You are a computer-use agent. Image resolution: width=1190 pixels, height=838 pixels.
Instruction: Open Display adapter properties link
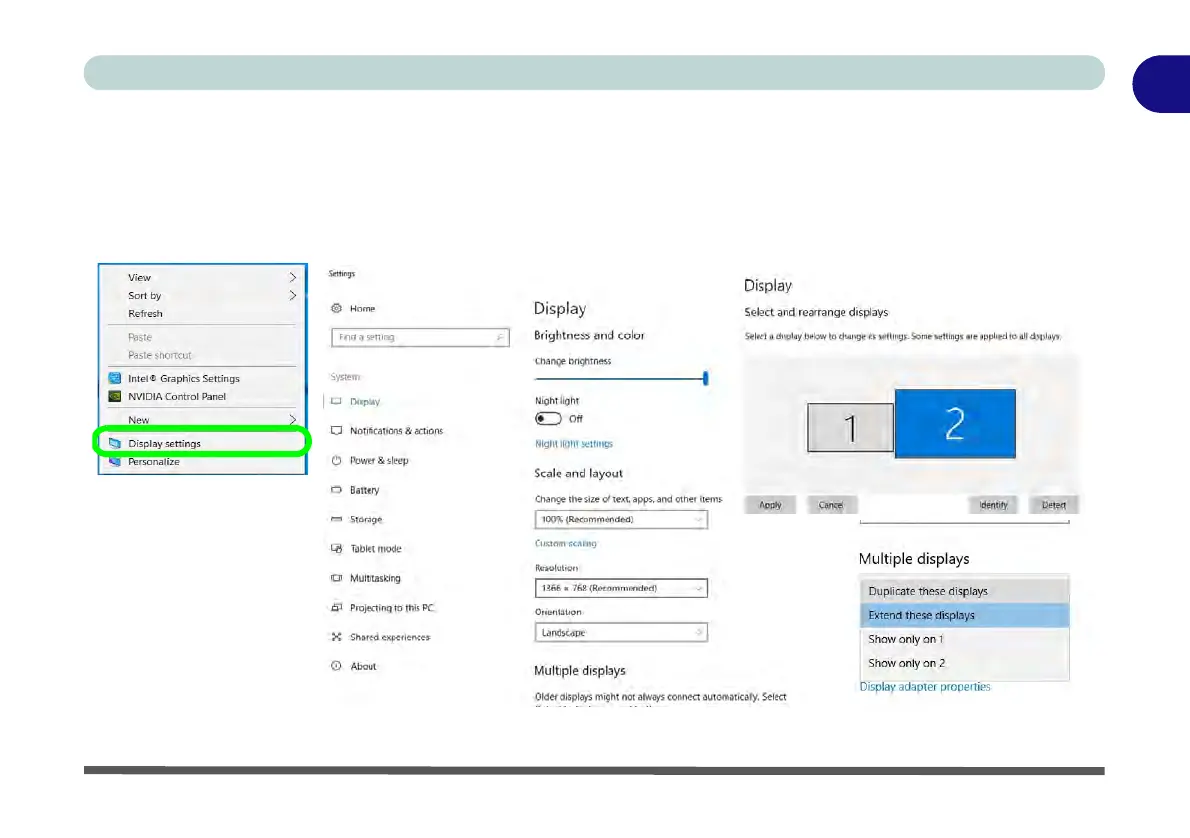(x=925, y=687)
